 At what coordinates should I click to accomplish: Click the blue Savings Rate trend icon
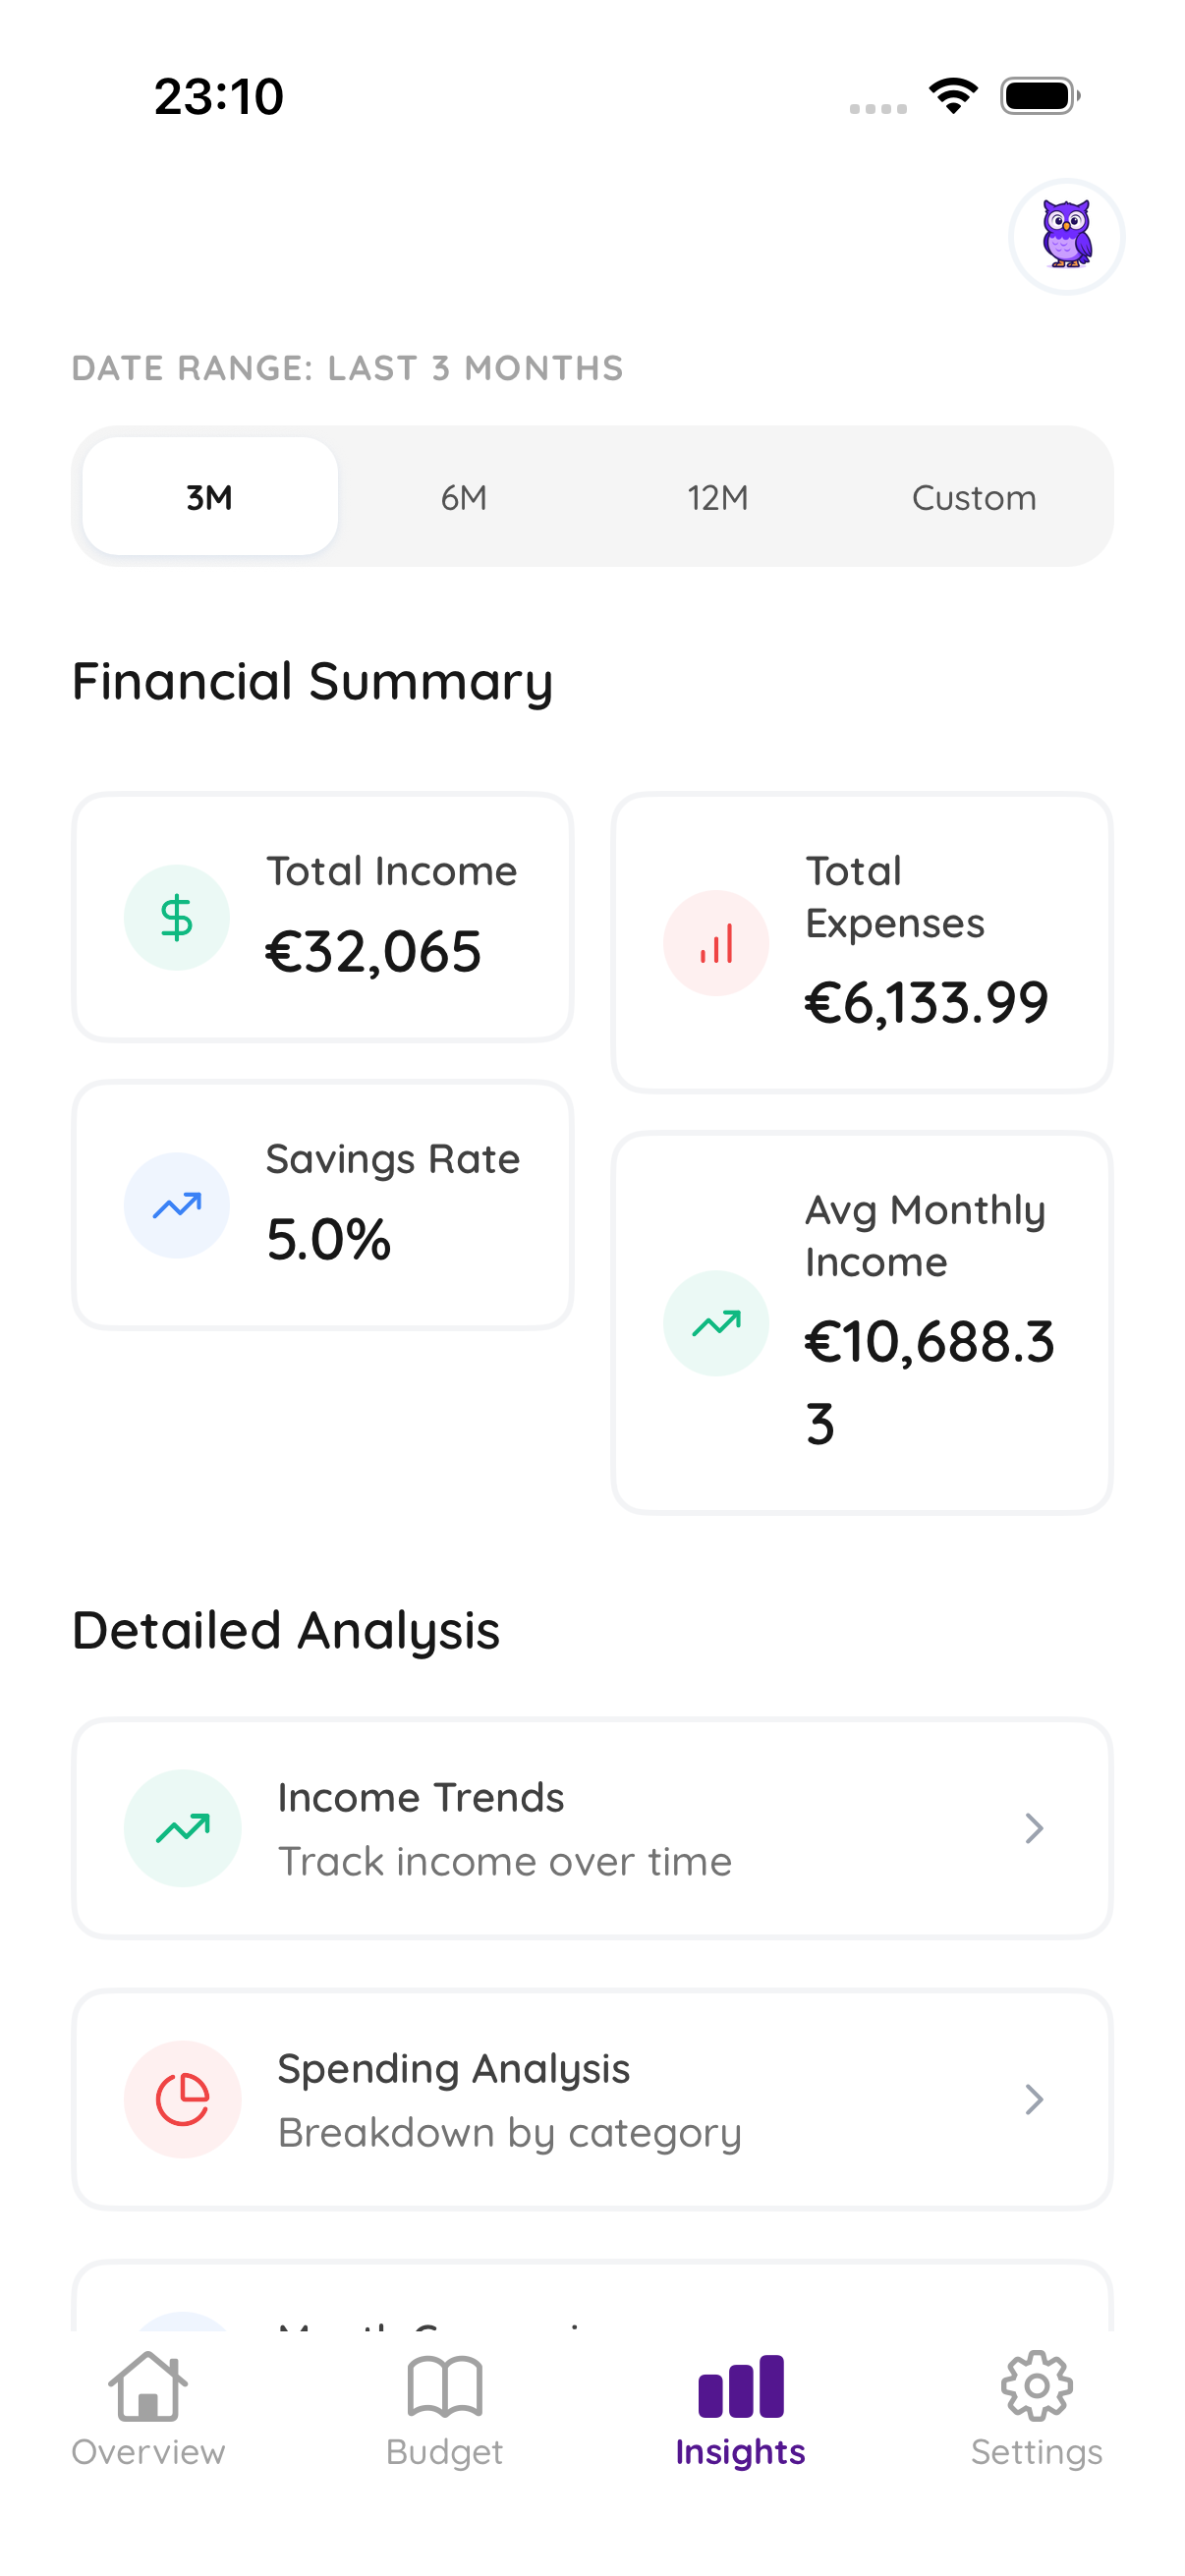pyautogui.click(x=176, y=1205)
